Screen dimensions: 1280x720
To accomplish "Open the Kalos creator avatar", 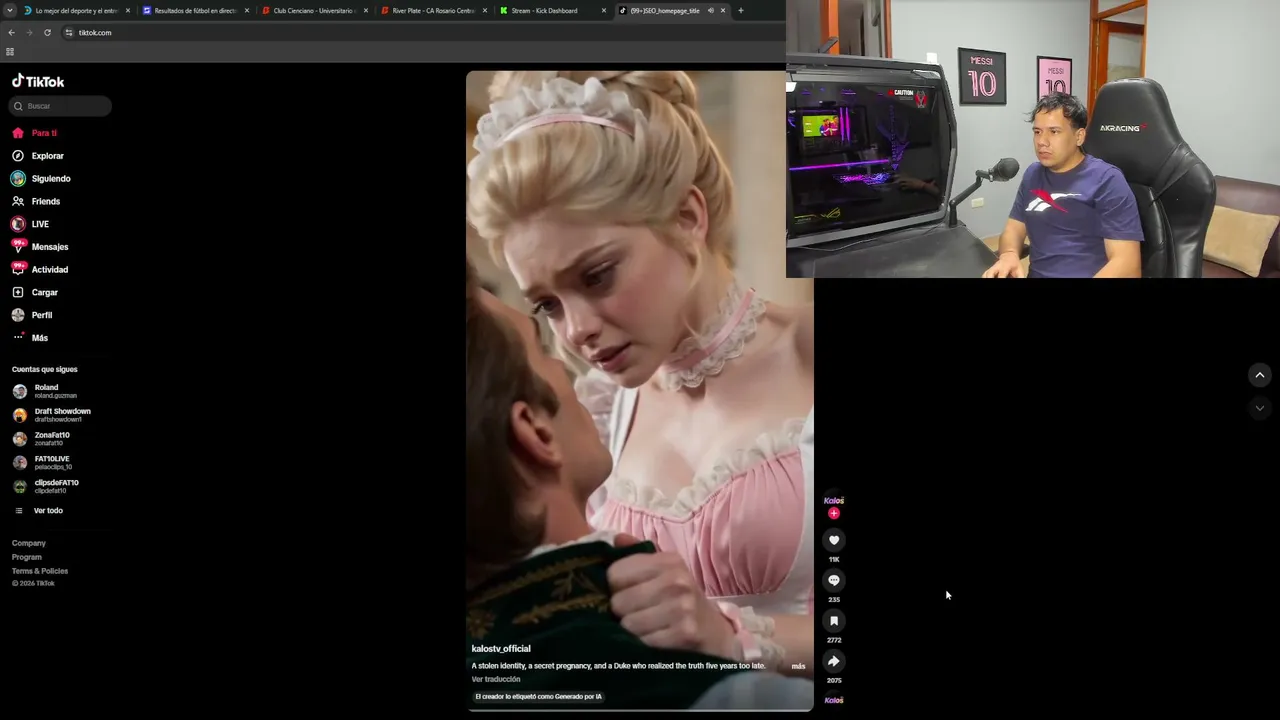I will (834, 500).
